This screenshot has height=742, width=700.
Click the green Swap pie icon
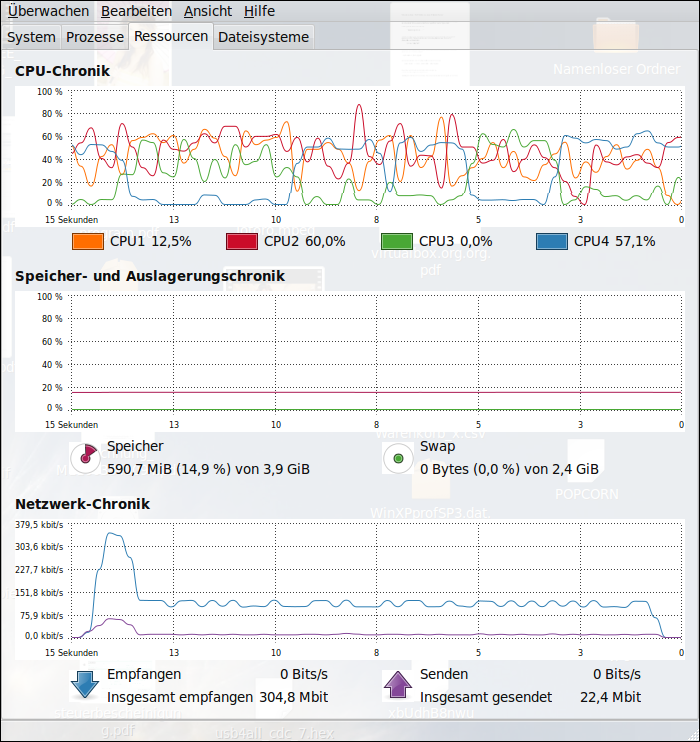pyautogui.click(x=399, y=458)
